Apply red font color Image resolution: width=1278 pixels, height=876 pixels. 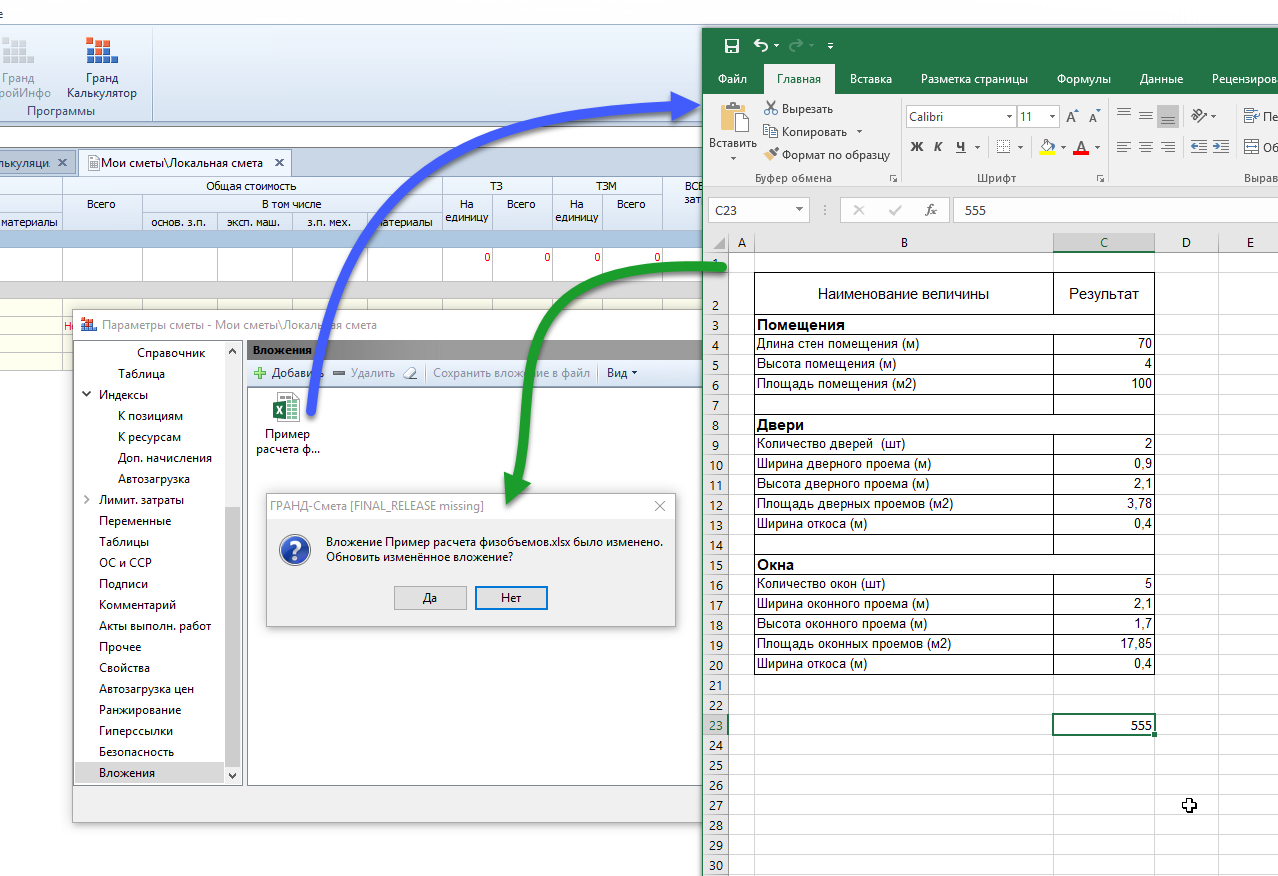click(1080, 147)
